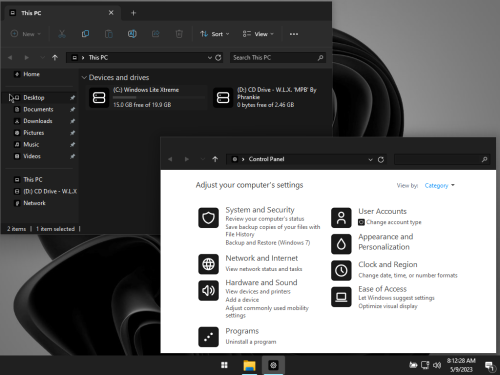
Task: Click the Cut scissors icon in toolbar
Action: [62, 34]
